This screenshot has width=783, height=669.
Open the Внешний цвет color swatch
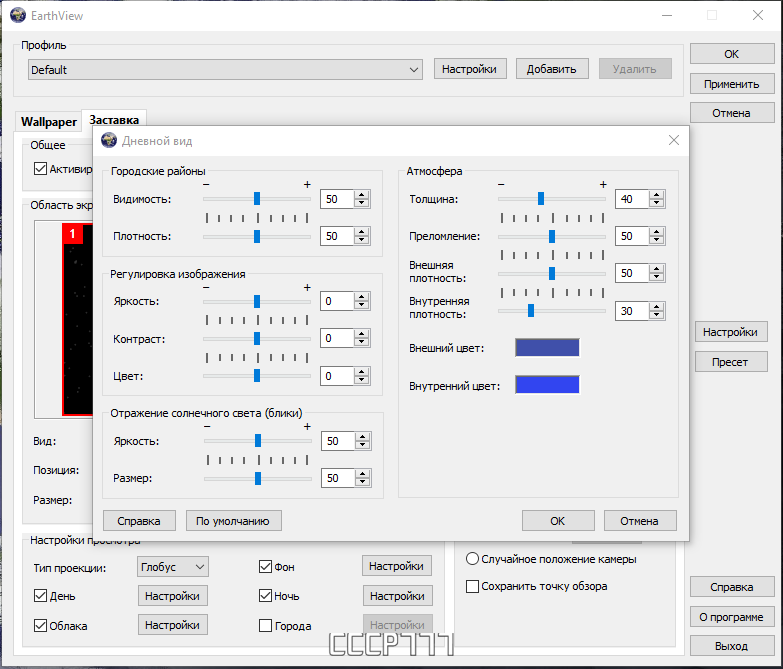coord(547,347)
